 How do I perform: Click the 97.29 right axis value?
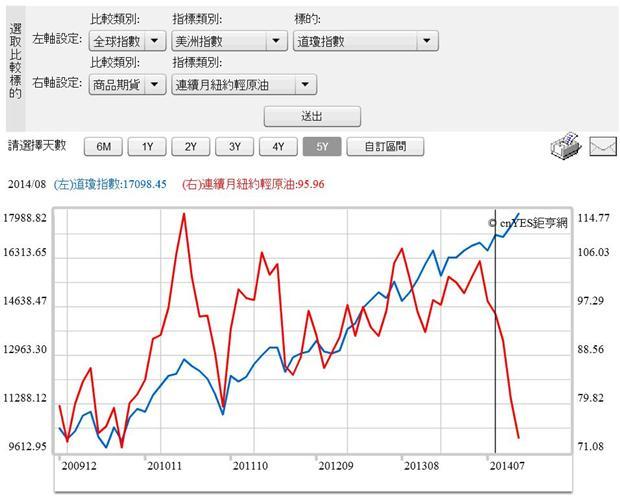click(591, 301)
